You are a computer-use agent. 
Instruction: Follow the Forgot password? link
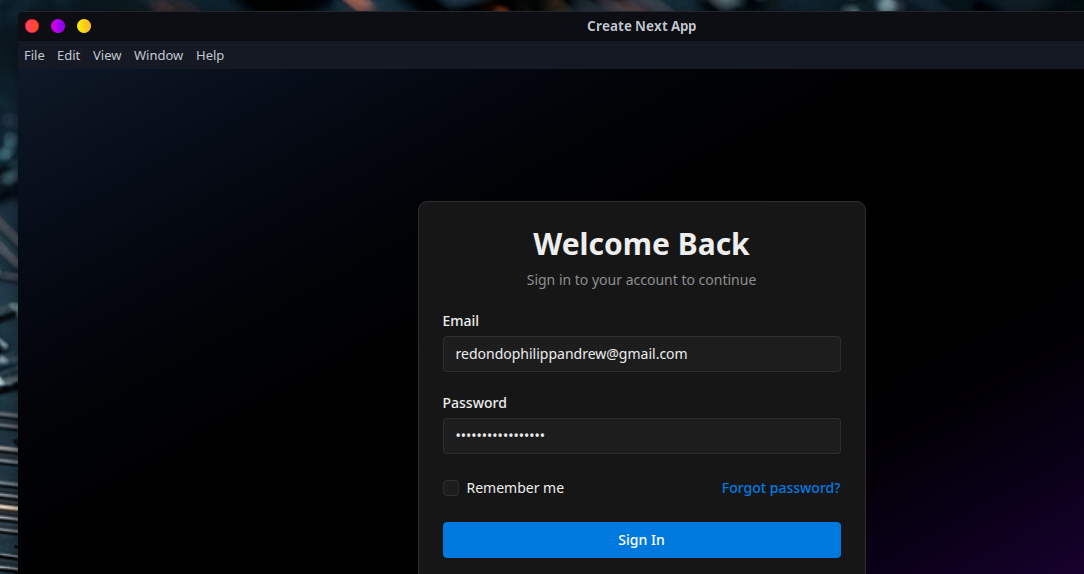click(x=781, y=488)
